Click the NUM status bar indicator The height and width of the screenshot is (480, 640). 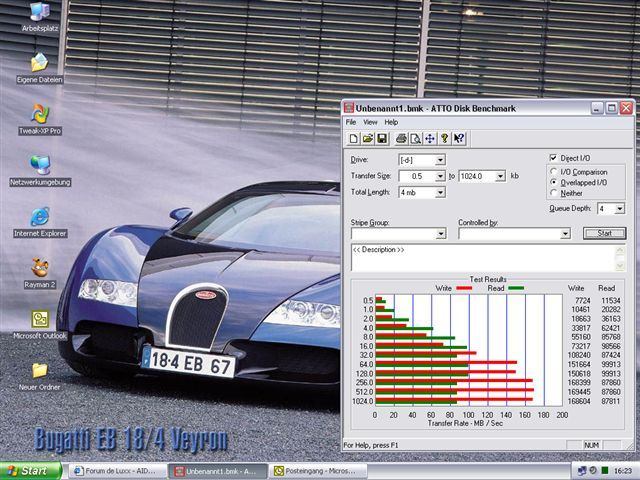tap(591, 445)
